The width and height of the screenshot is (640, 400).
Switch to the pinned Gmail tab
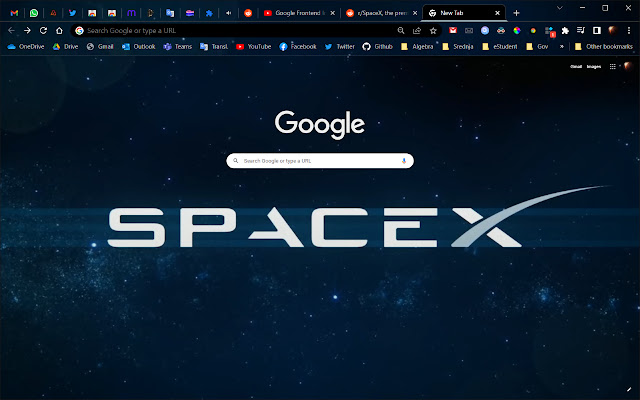14,13
